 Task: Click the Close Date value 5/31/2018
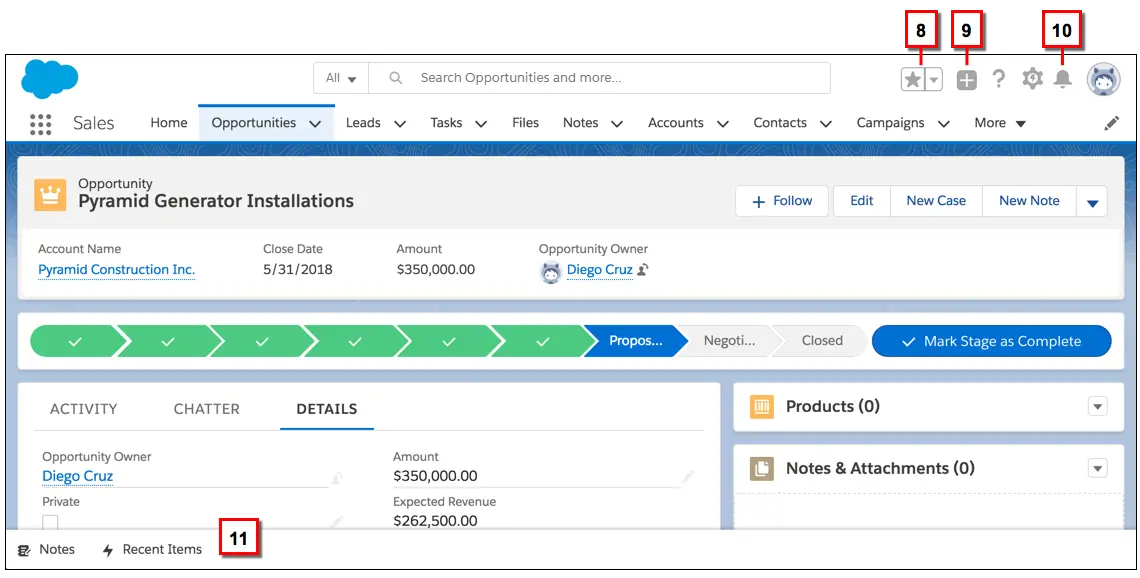[x=297, y=270]
